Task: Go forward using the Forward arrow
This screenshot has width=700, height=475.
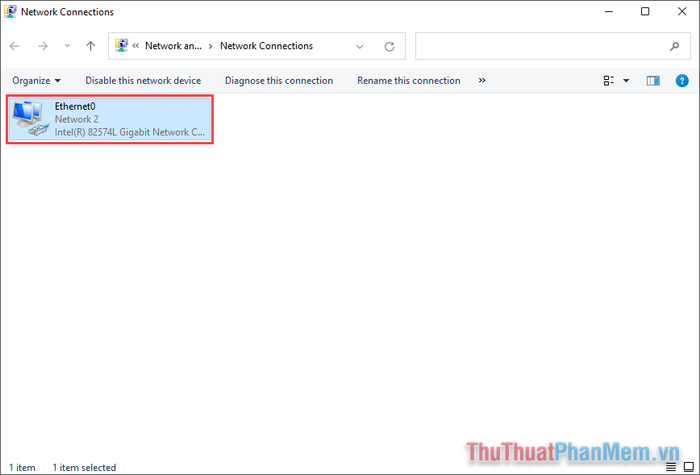Action: pyautogui.click(x=42, y=46)
